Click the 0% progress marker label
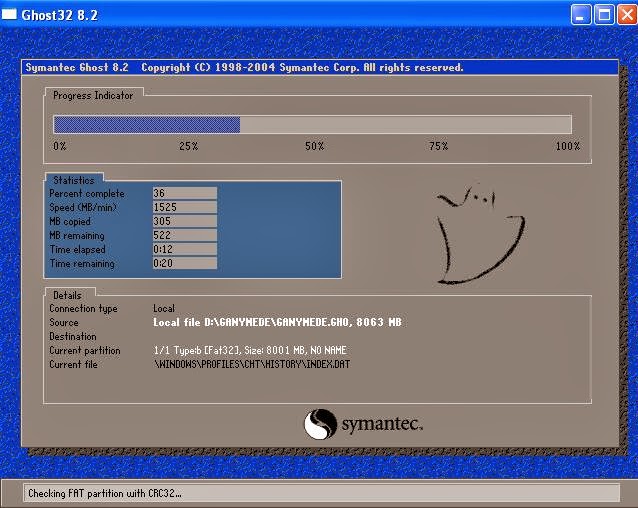 [59, 146]
